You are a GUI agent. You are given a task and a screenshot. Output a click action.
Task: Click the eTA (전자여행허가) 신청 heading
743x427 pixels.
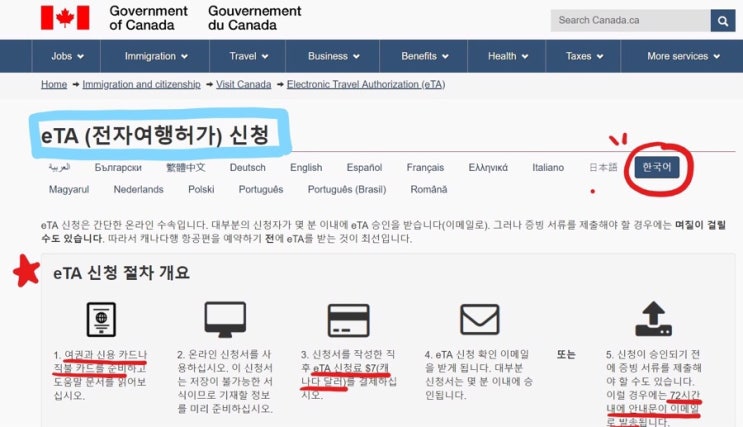click(155, 136)
